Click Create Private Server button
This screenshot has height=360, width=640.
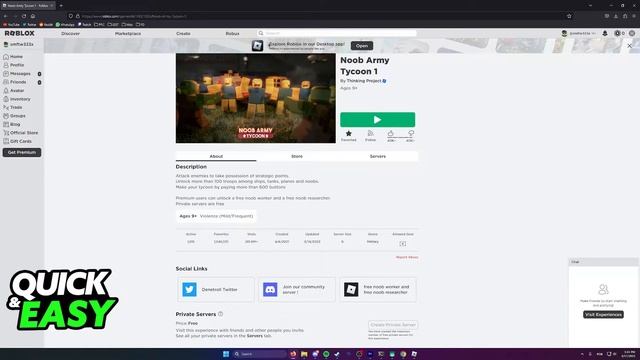[393, 325]
